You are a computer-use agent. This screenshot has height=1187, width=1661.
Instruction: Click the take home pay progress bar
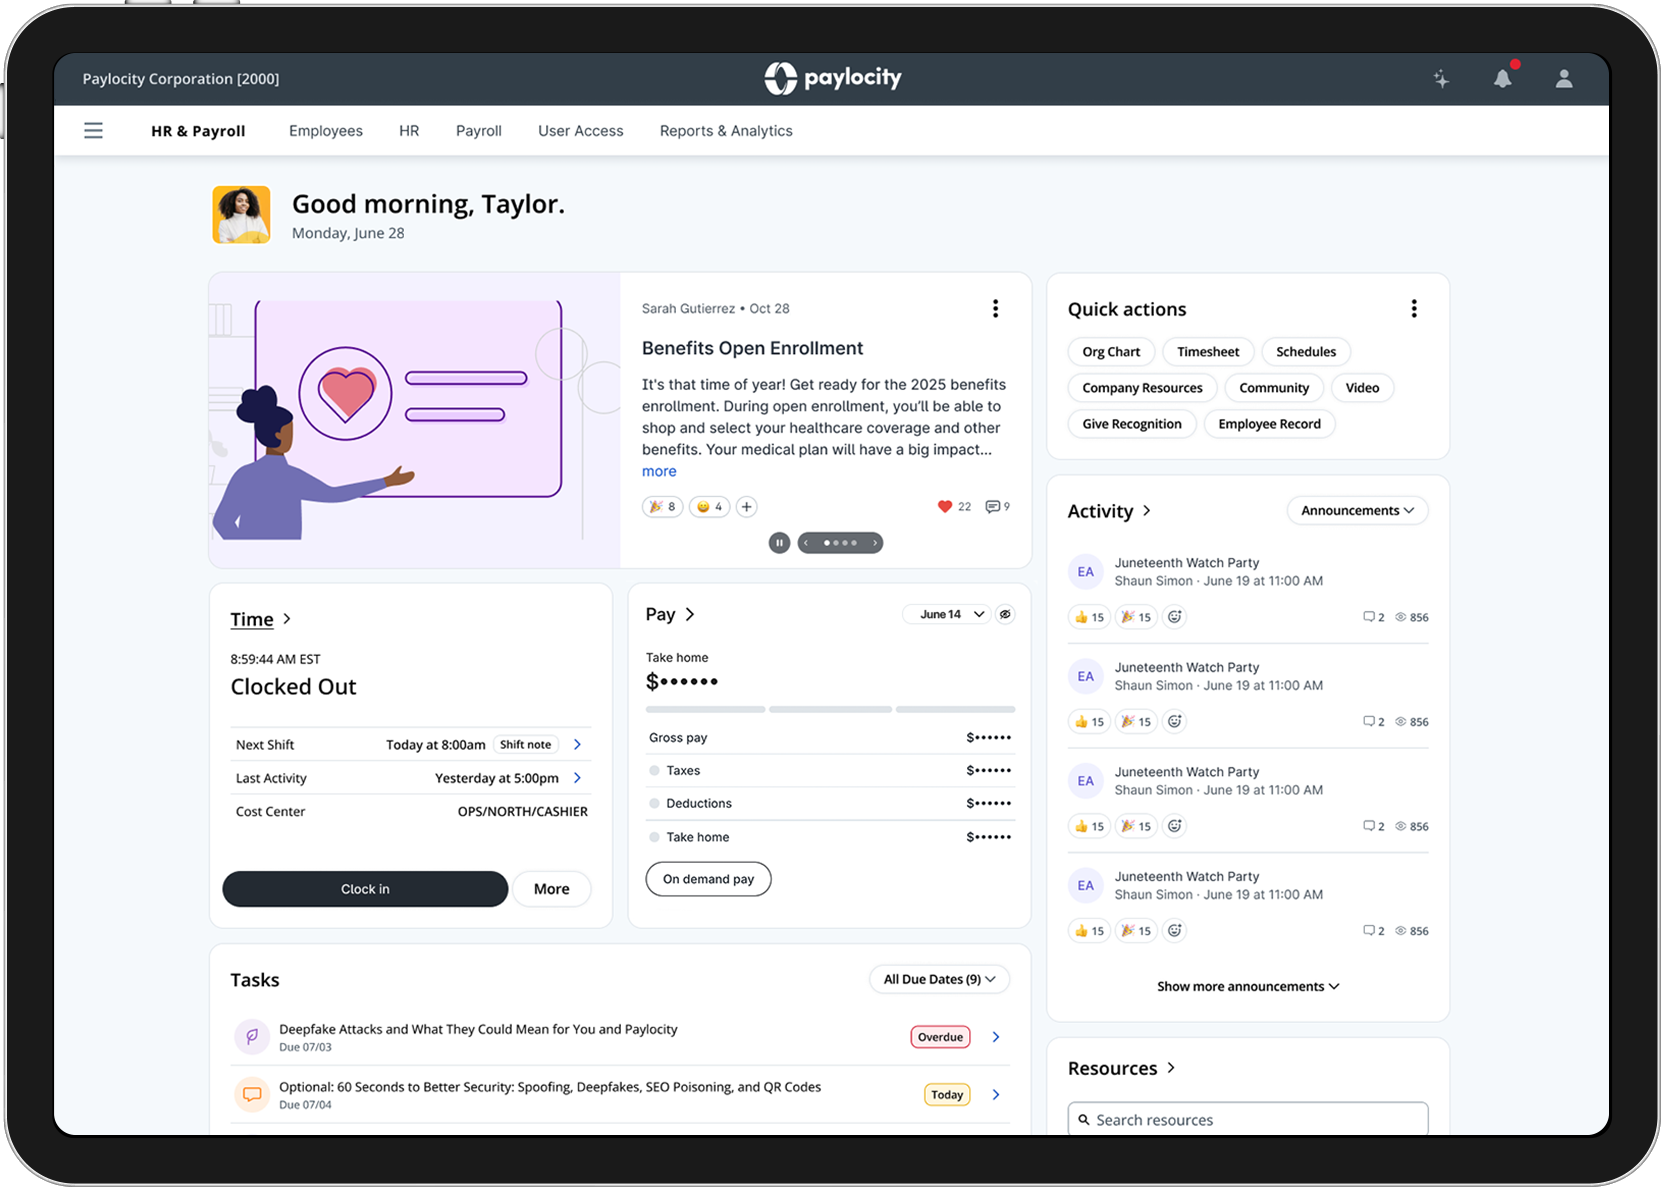click(830, 709)
